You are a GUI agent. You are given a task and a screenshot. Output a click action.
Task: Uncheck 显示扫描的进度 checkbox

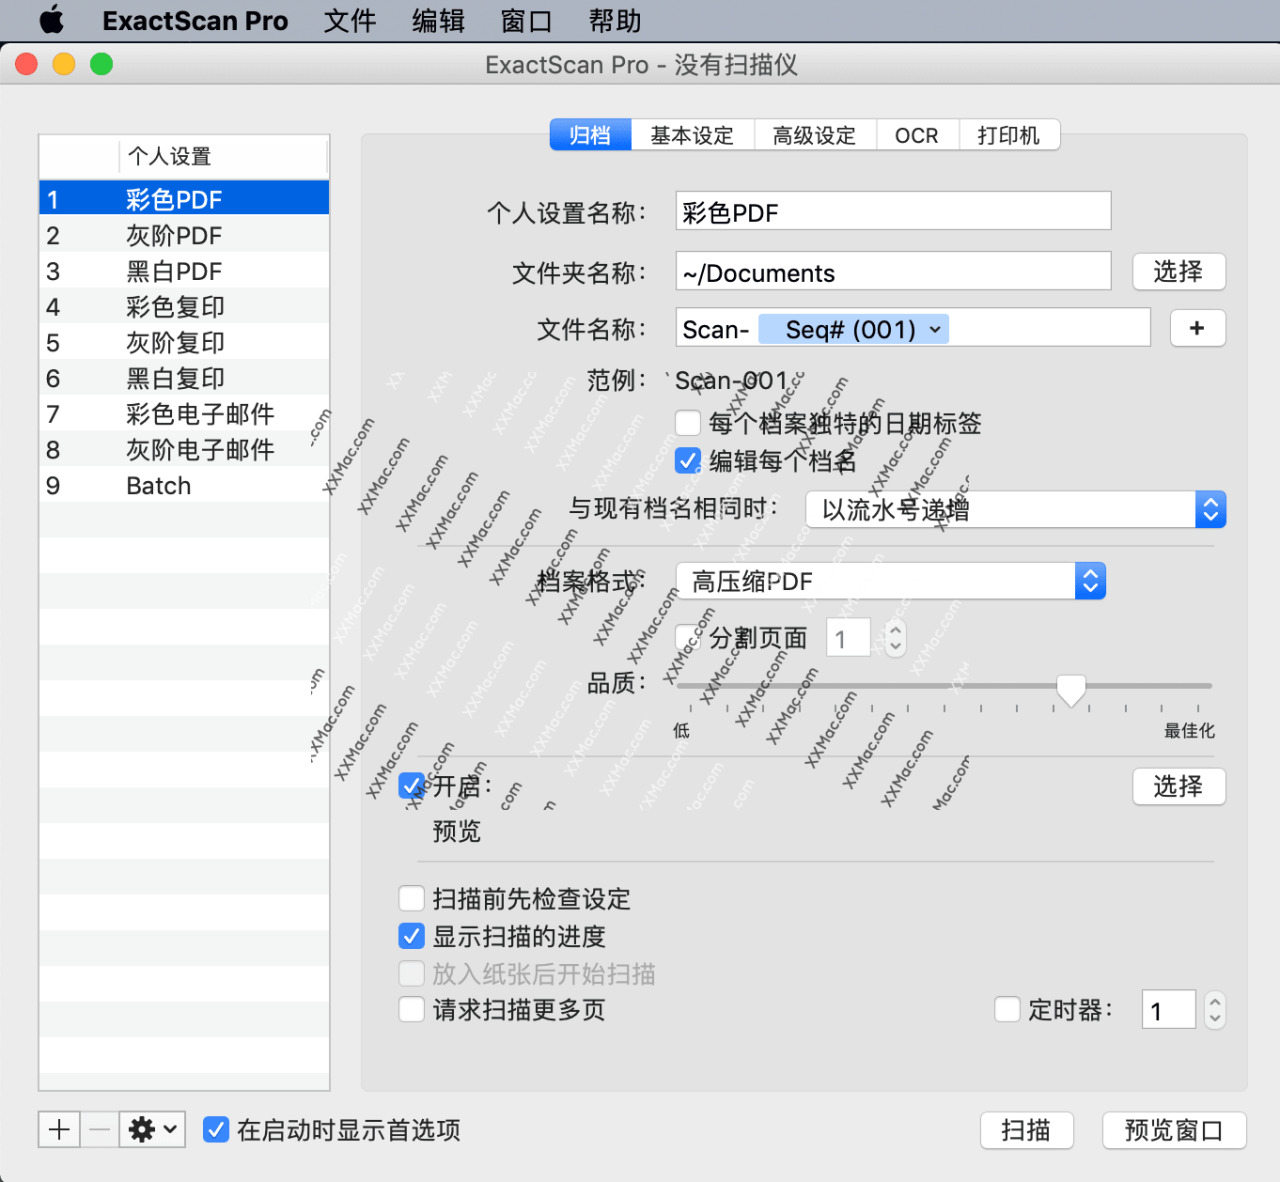[411, 936]
